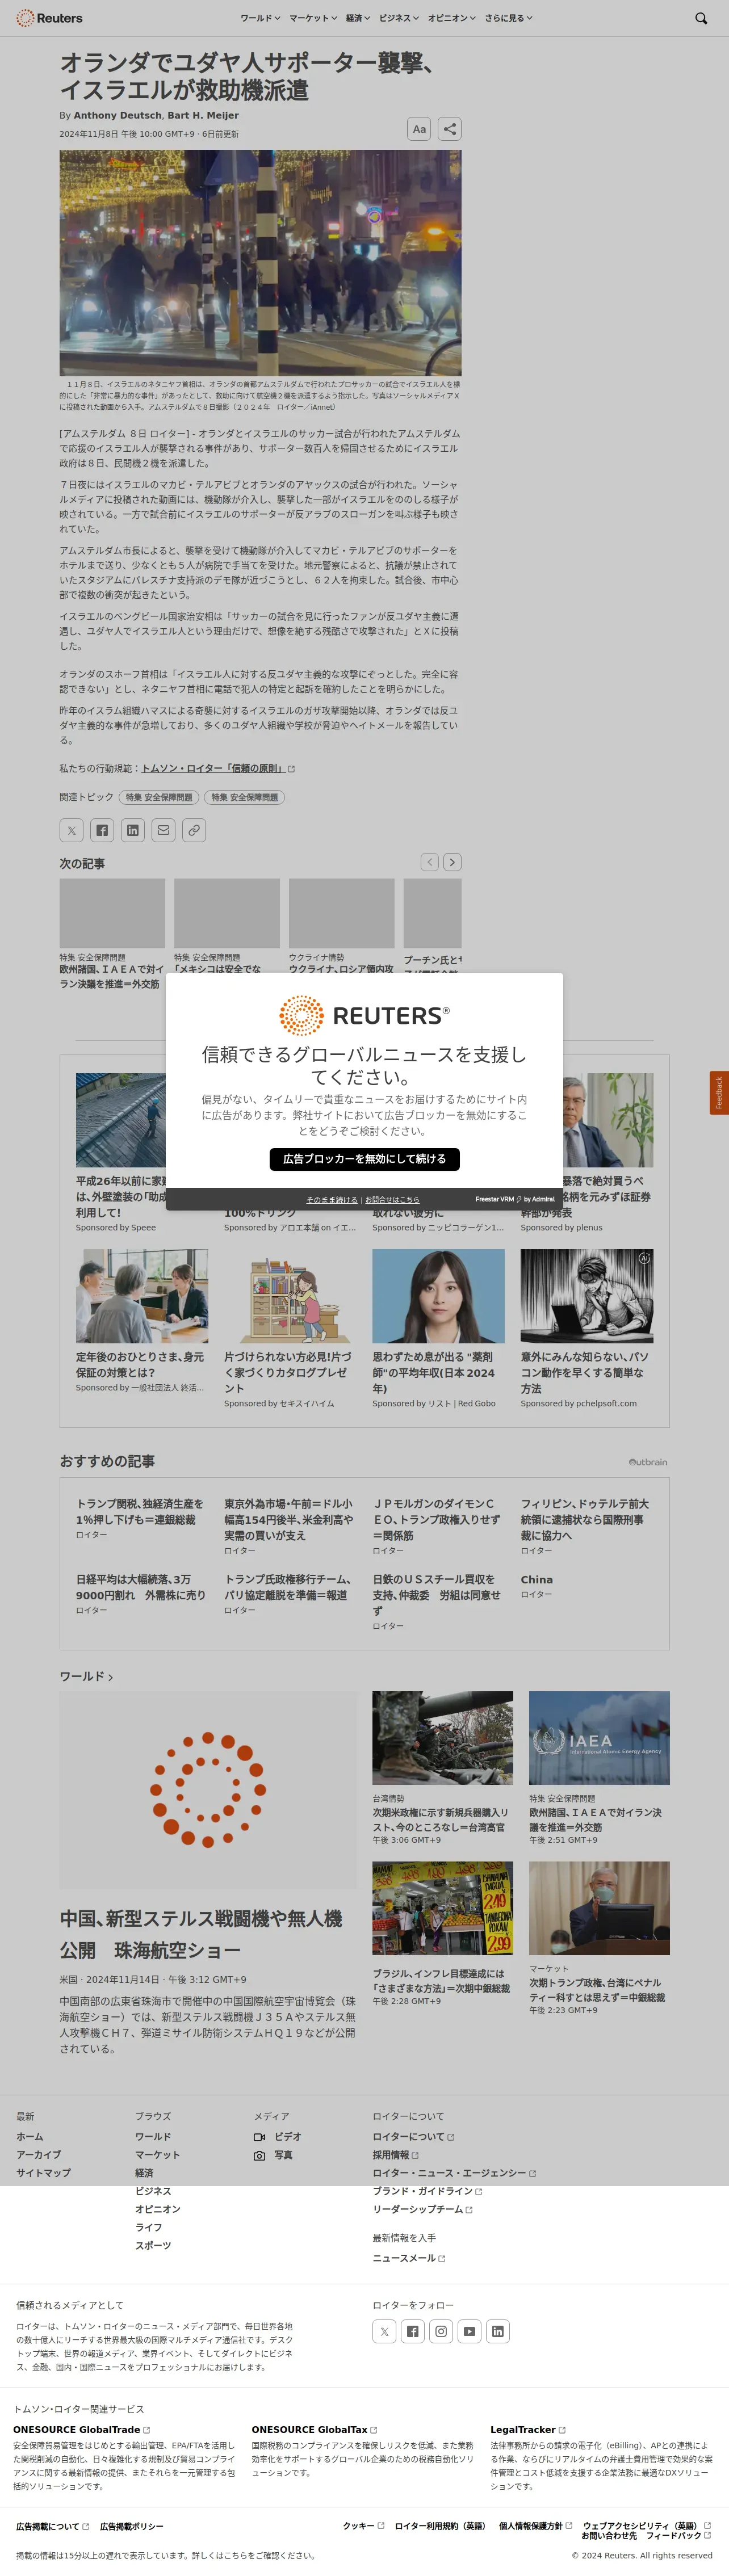
Task: Click お問合せはこちら link in popup
Action: tap(392, 1199)
